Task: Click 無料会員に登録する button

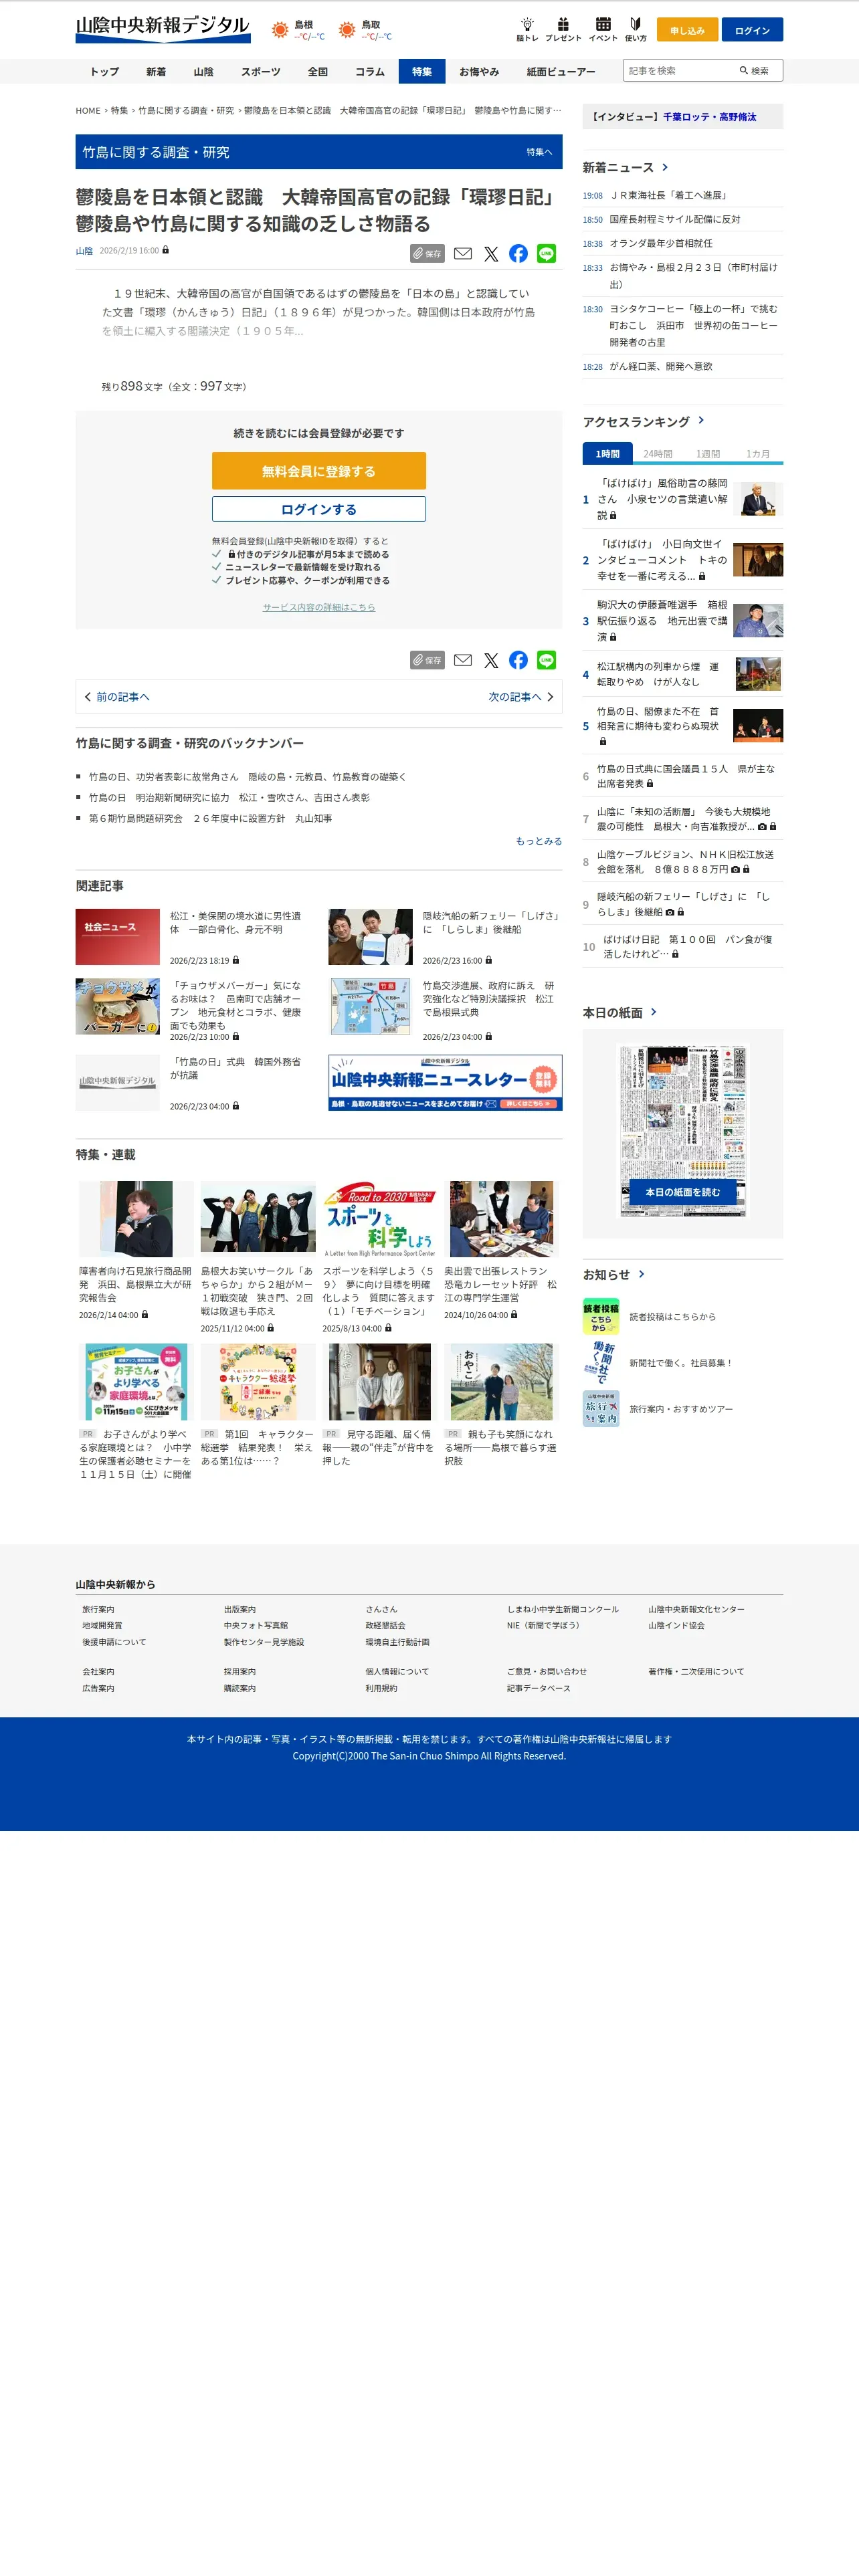Action: (319, 471)
